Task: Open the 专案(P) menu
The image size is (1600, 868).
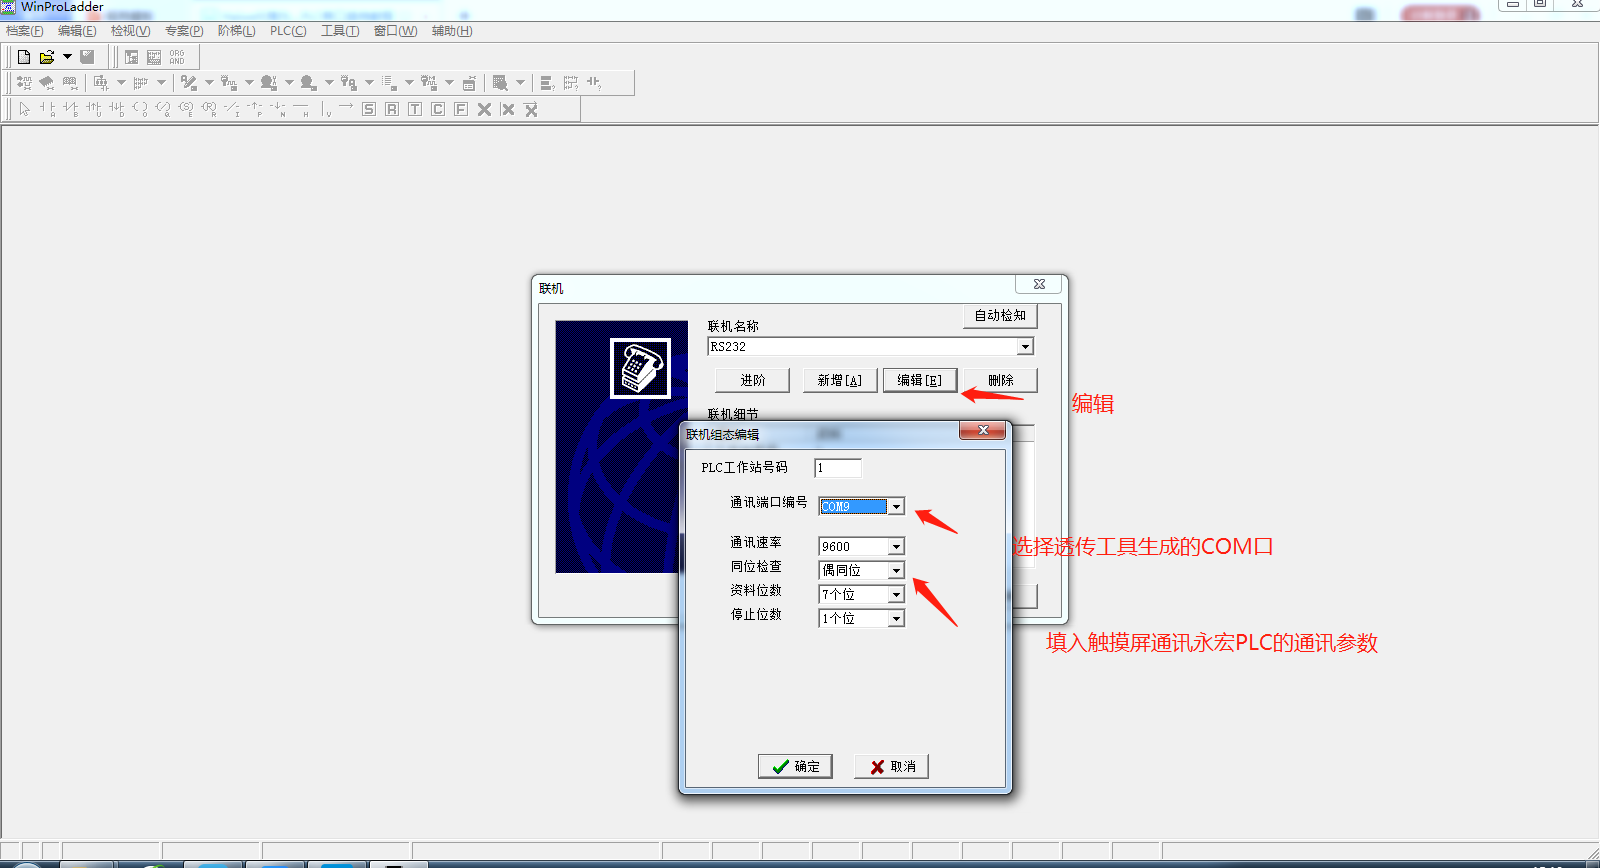Action: coord(184,31)
